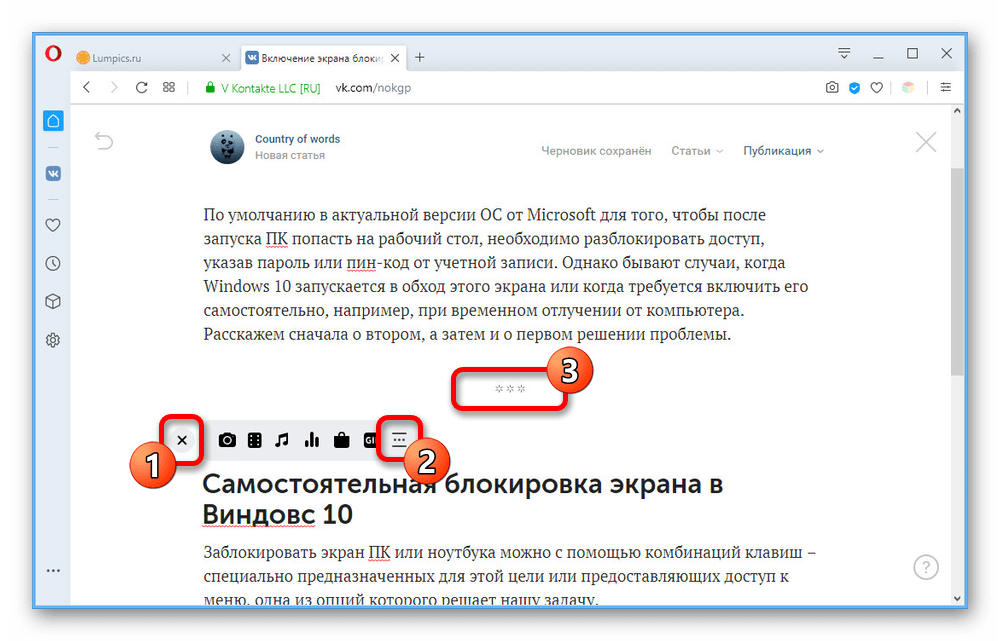
Task: Insert a photo with camera icon
Action: [x=227, y=440]
